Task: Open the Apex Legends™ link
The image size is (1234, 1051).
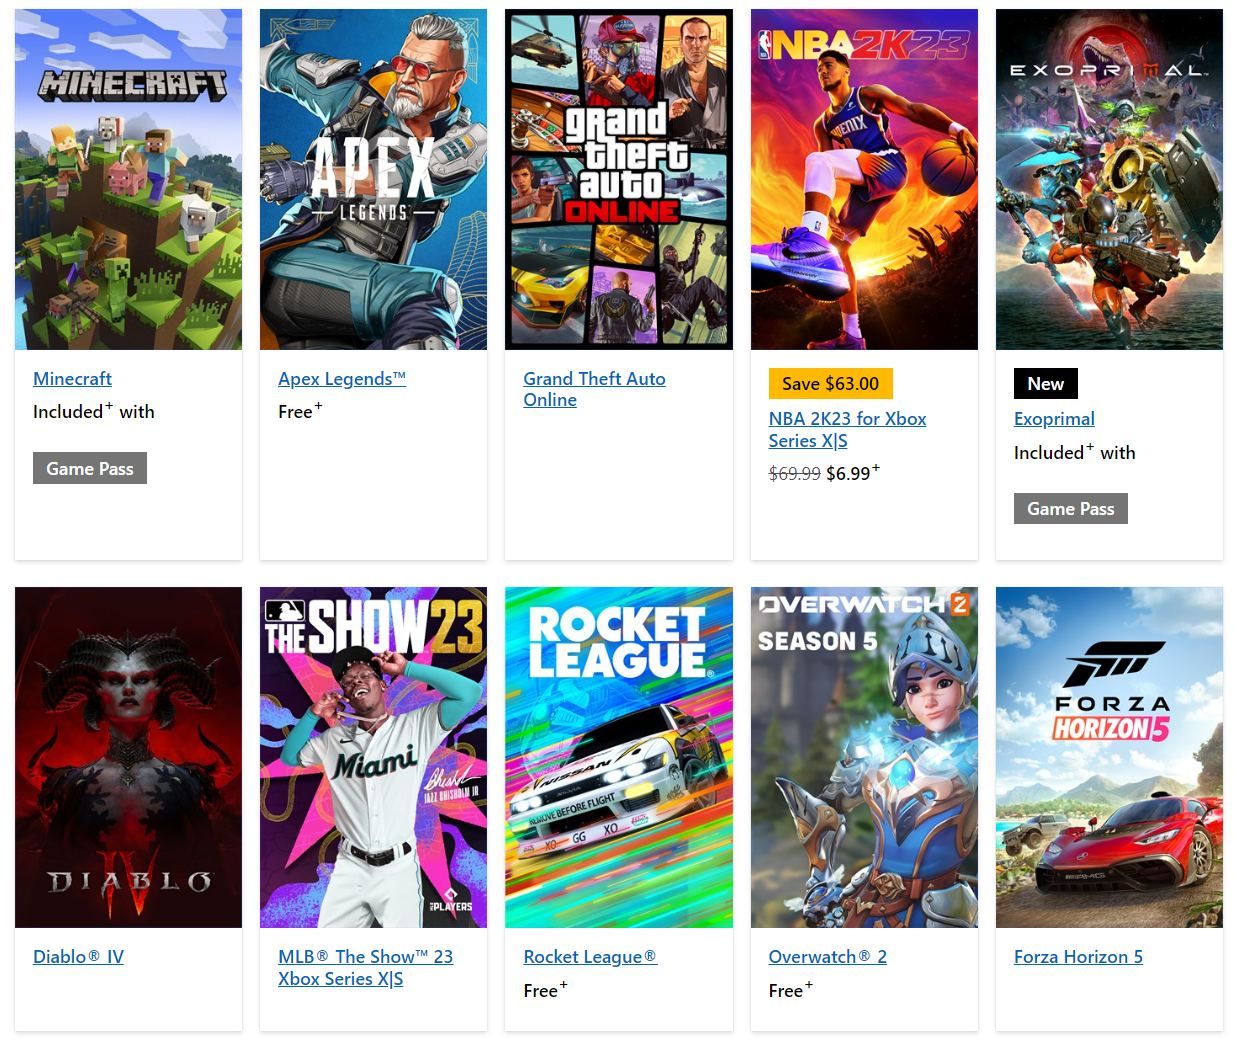Action: point(342,379)
